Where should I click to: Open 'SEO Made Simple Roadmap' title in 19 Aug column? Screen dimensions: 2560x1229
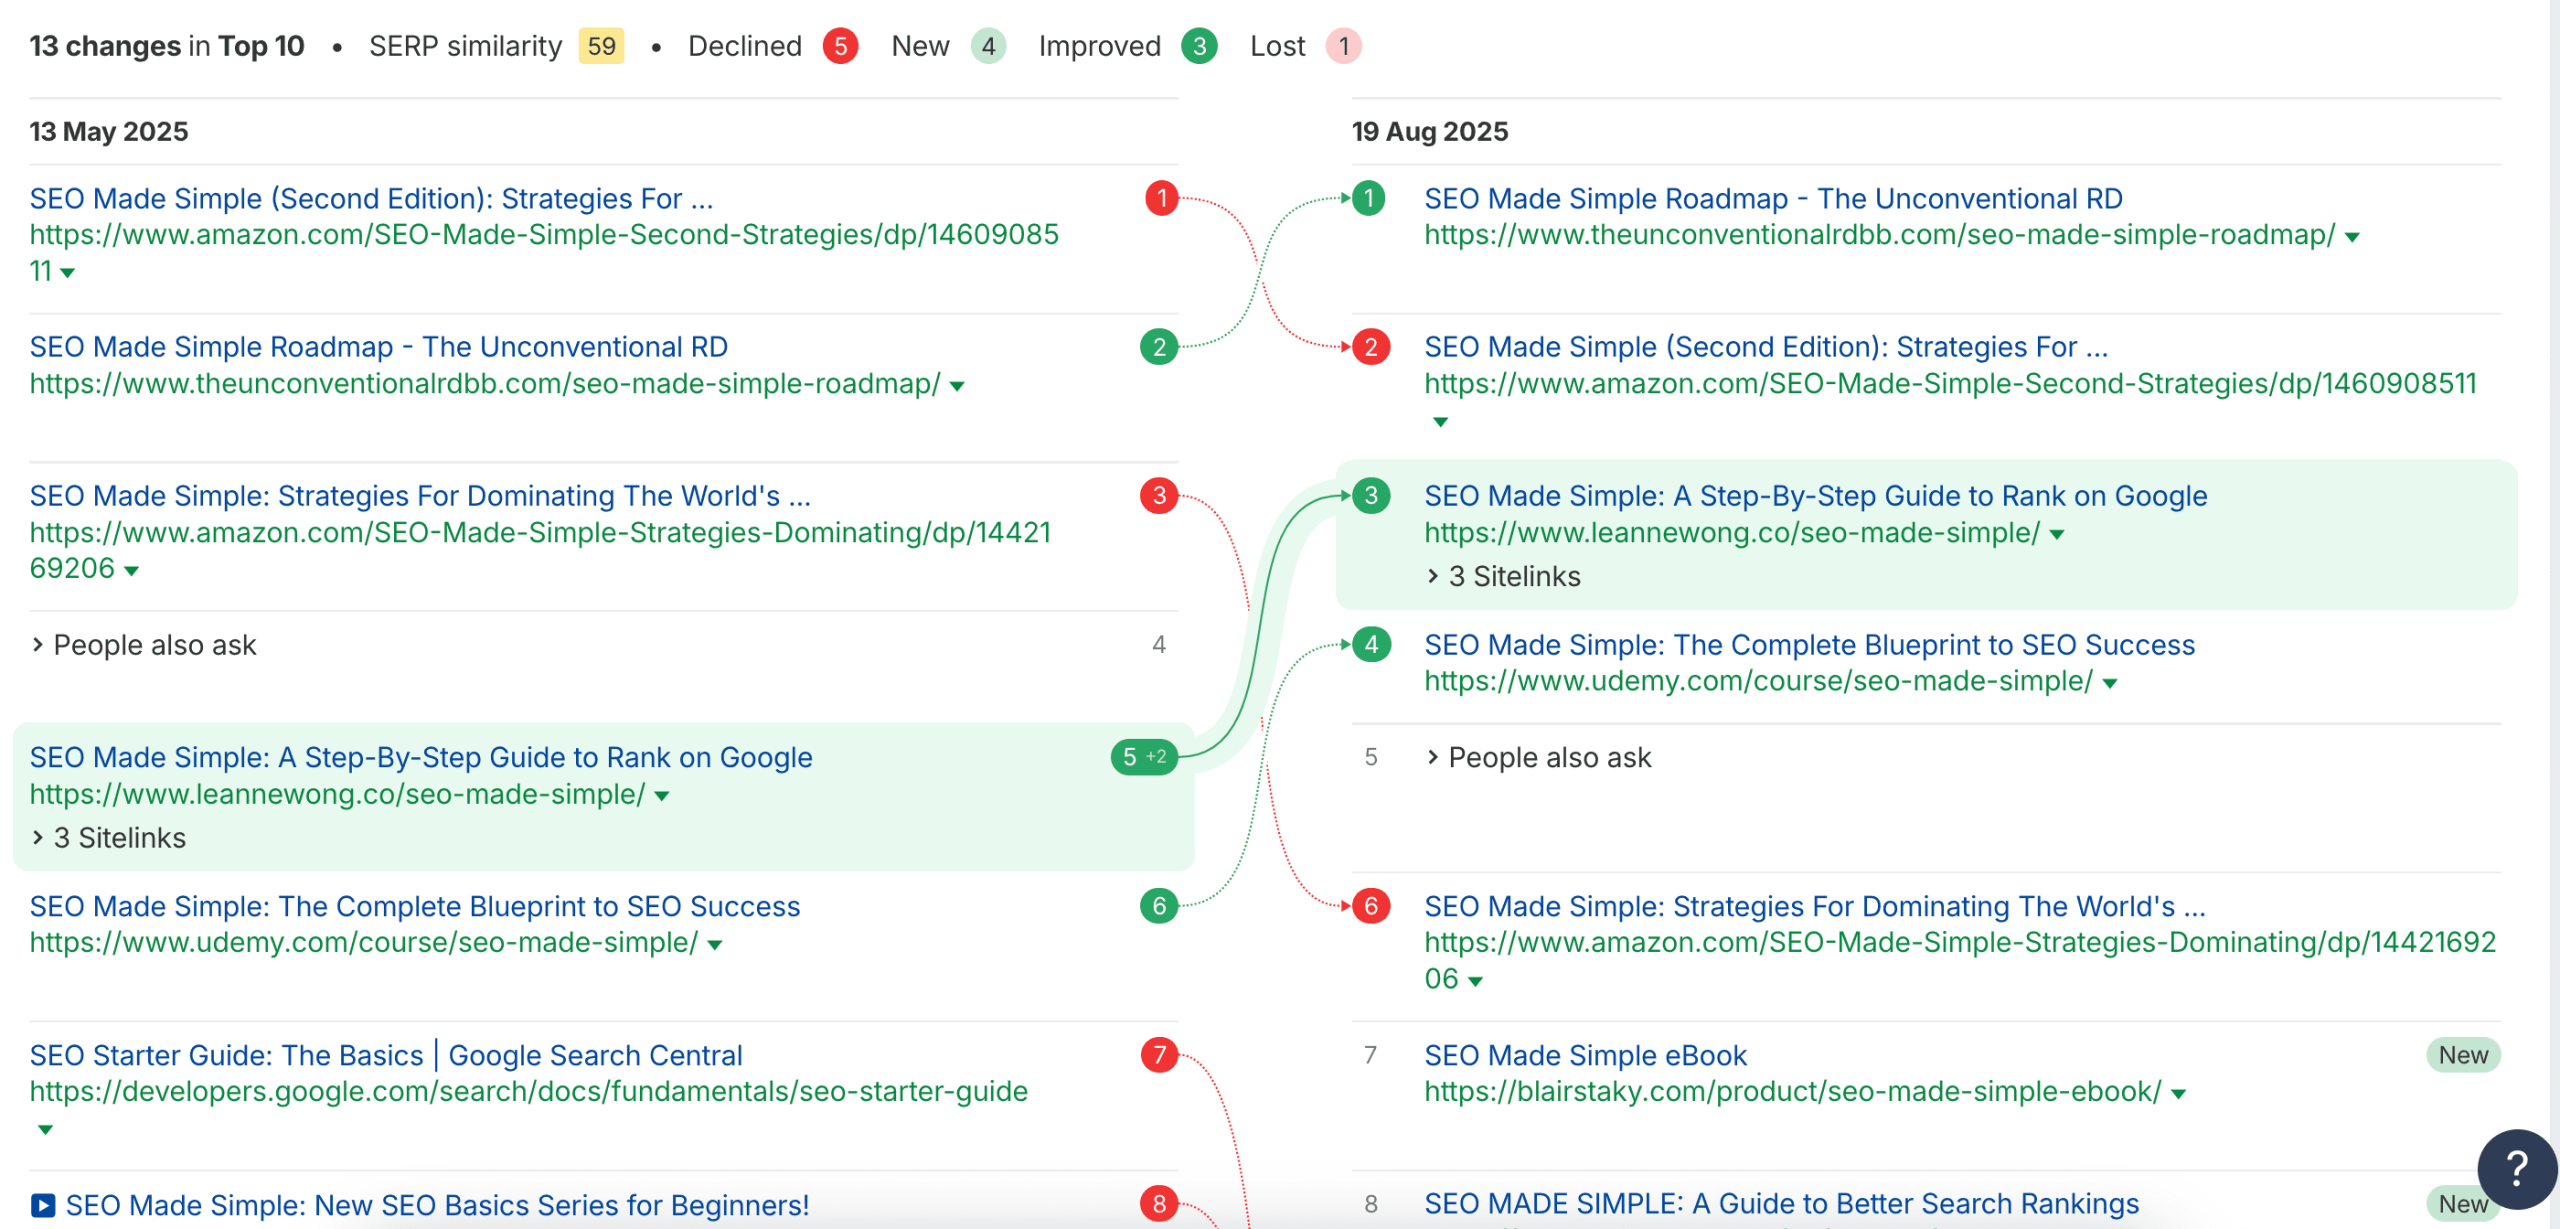coord(1774,199)
